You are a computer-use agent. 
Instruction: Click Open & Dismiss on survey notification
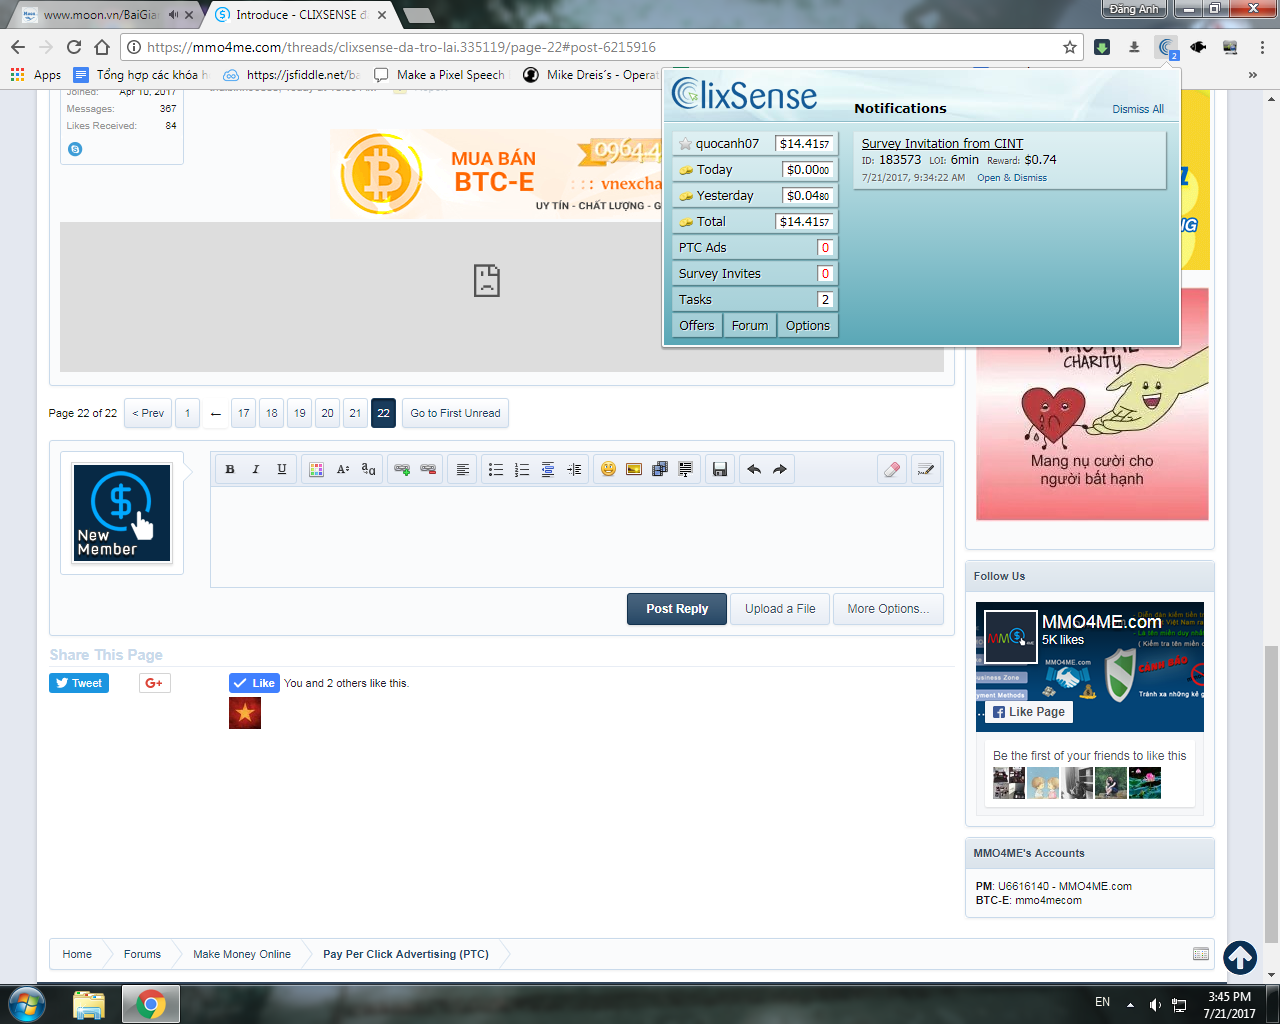pyautogui.click(x=1012, y=178)
